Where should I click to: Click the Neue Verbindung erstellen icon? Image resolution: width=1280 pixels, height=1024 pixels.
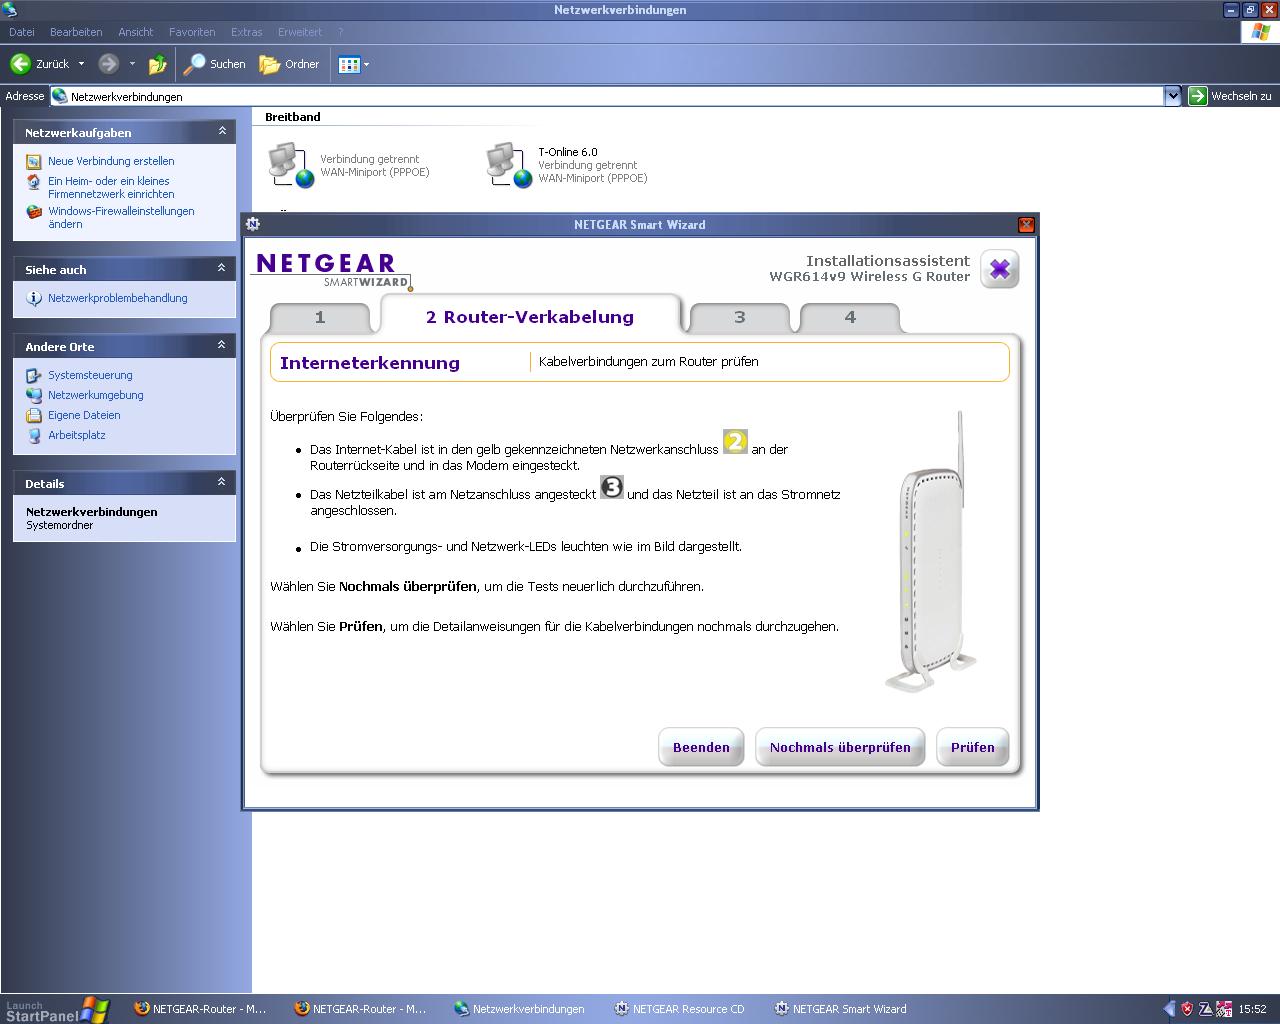[34, 161]
